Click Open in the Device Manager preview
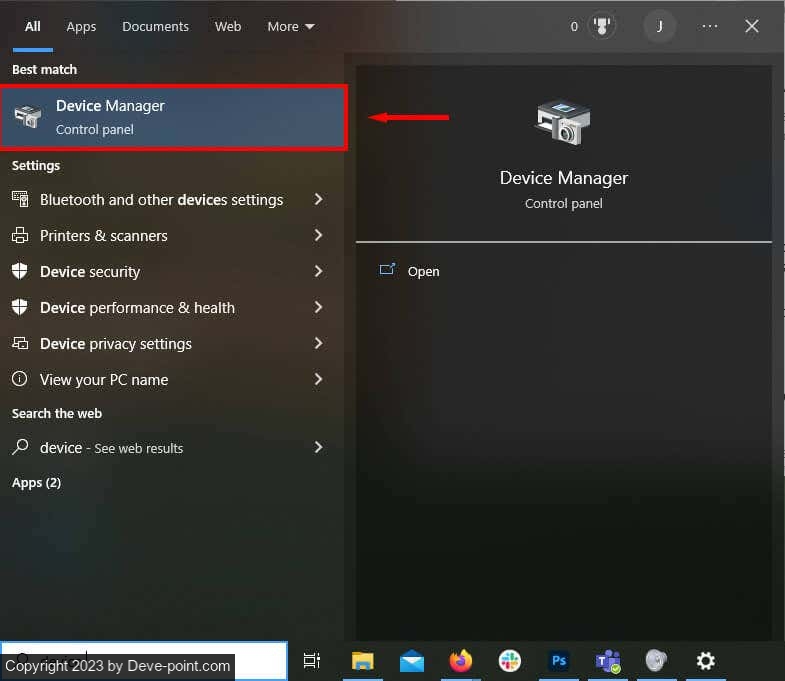 click(423, 272)
